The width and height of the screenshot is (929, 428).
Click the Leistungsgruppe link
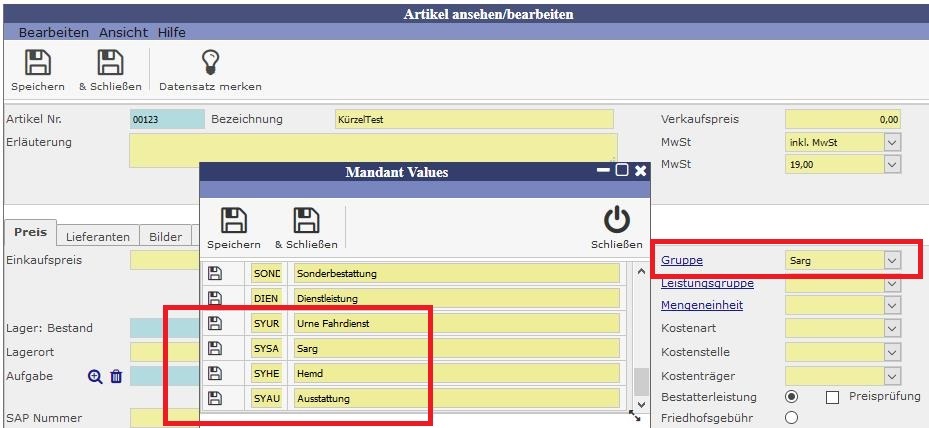[706, 283]
